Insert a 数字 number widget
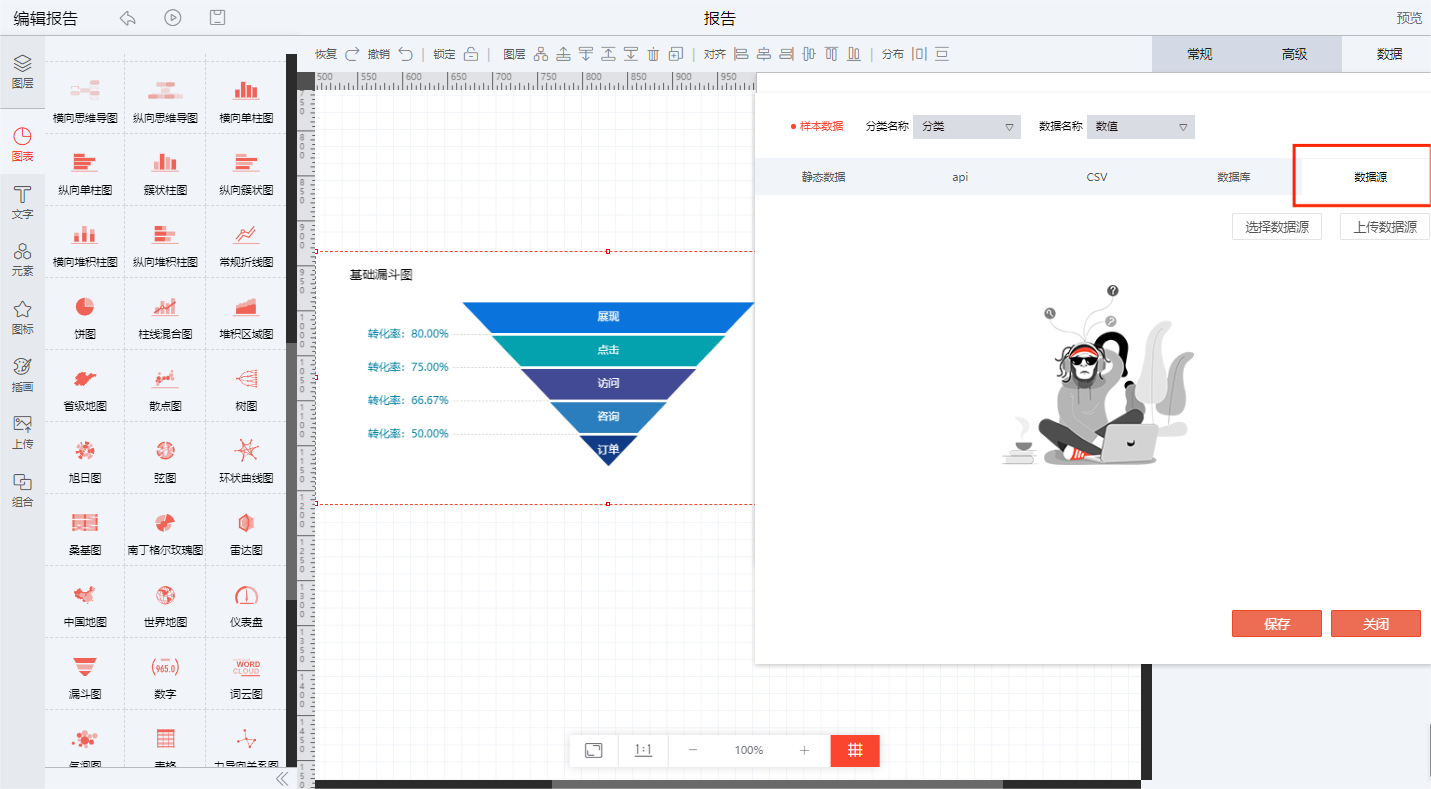The width and height of the screenshot is (1431, 789). 165,677
